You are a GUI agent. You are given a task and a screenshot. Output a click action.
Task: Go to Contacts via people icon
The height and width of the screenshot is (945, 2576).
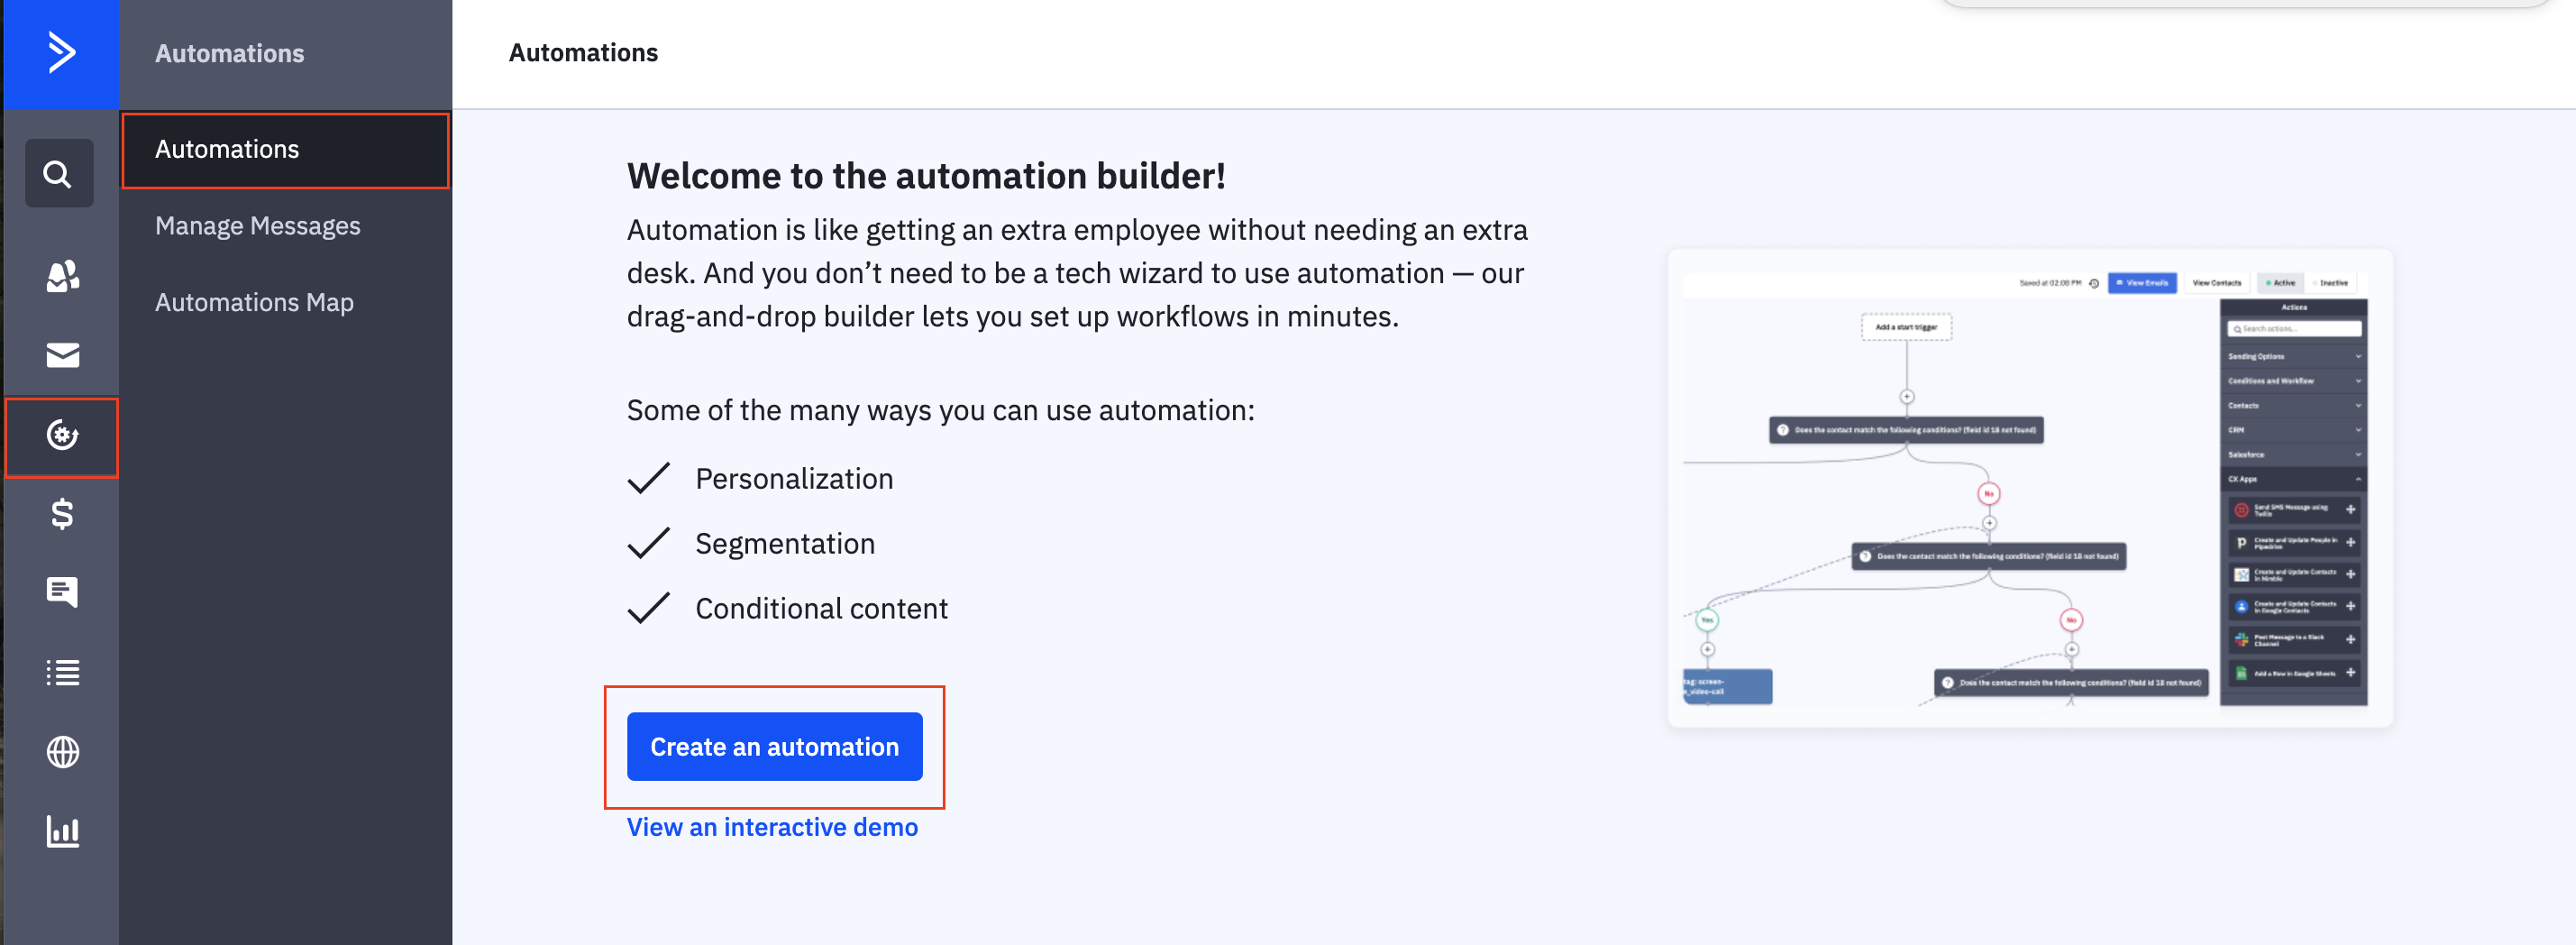[62, 276]
